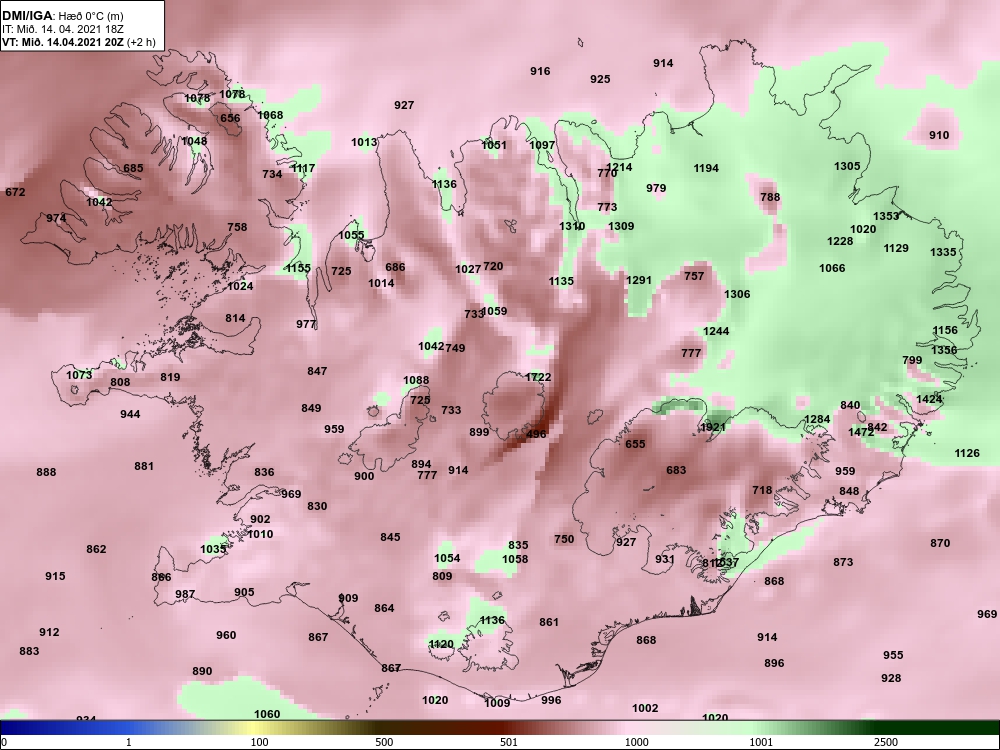1000x750 pixels.
Task: Select the highest map value 1921
Action: (713, 427)
